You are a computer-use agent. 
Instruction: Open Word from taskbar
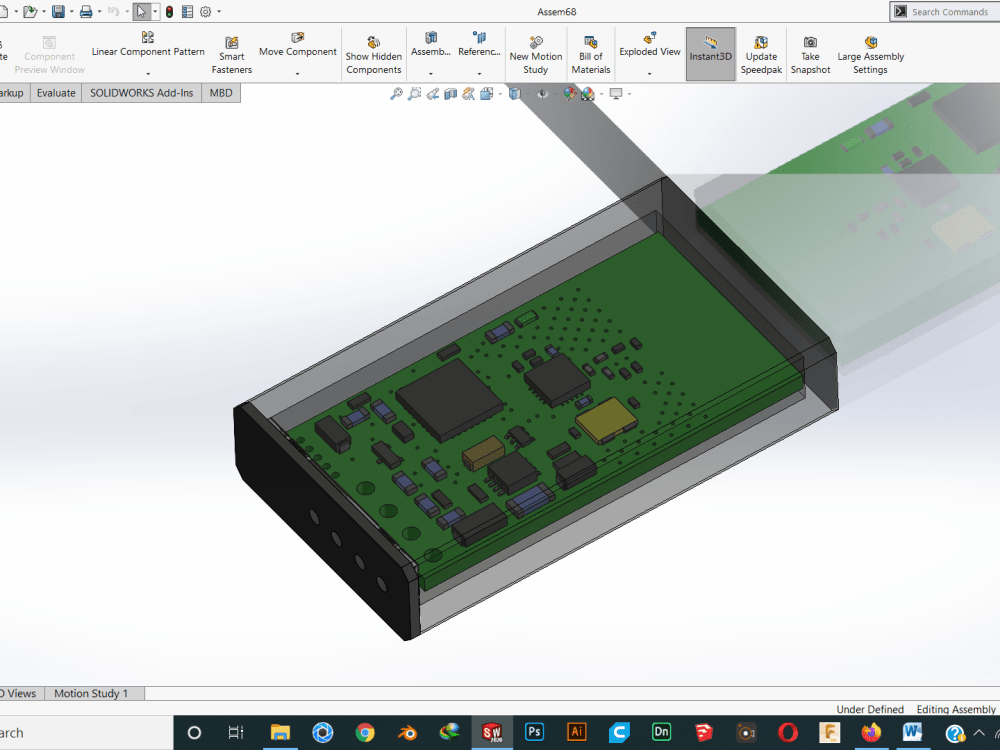(x=913, y=732)
